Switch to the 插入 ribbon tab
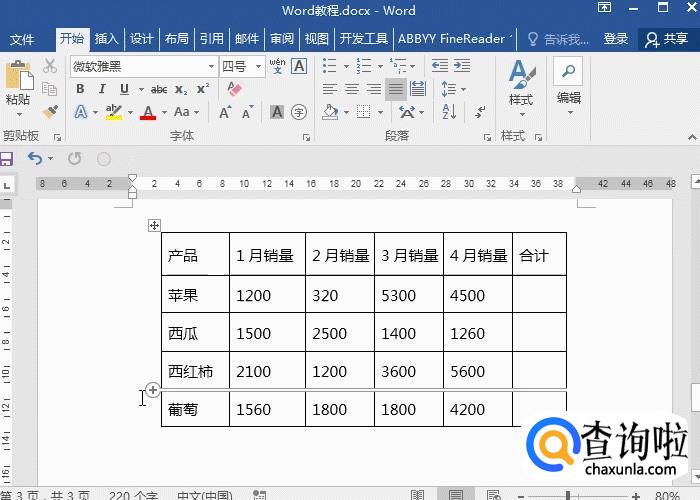700x500 pixels. [x=106, y=39]
